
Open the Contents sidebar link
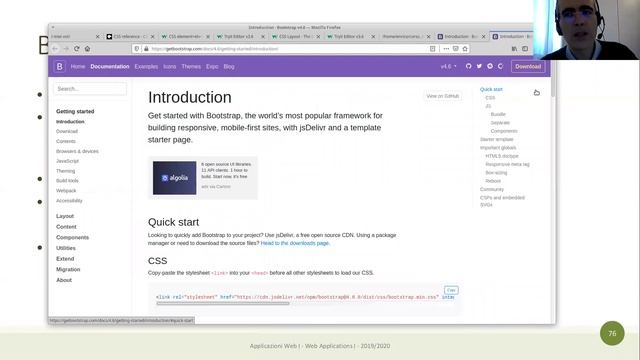pyautogui.click(x=66, y=141)
